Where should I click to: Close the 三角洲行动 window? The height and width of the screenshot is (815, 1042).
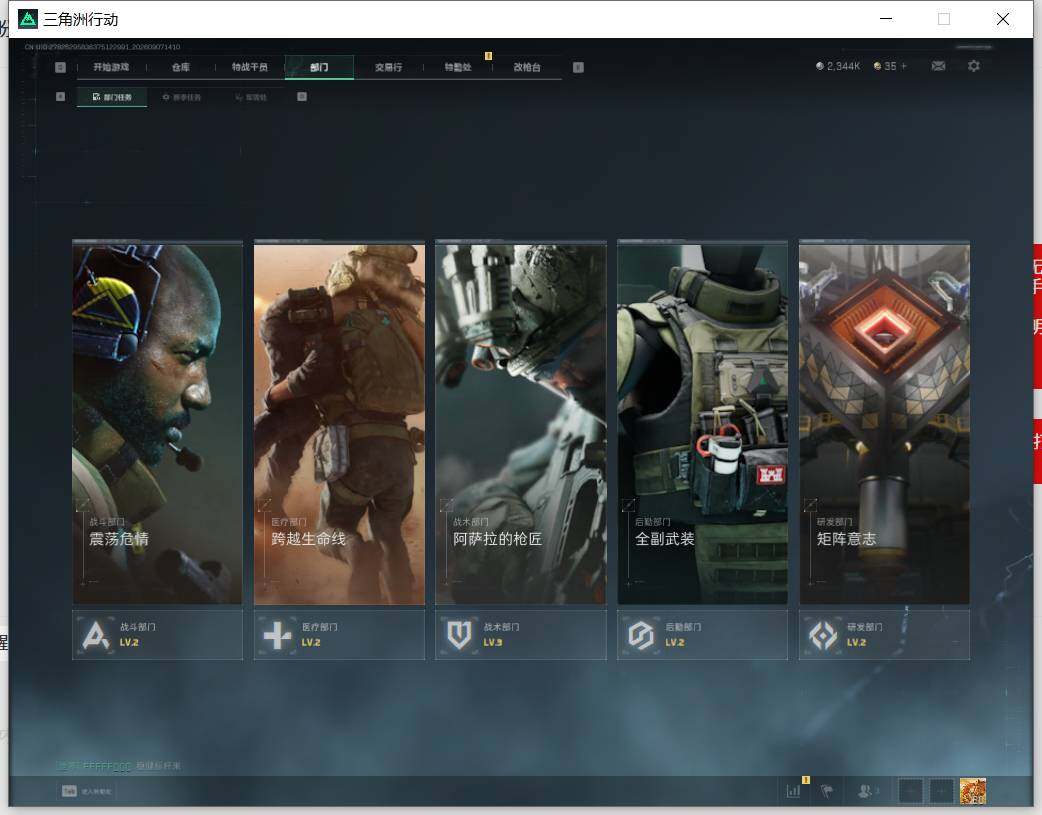[1003, 19]
